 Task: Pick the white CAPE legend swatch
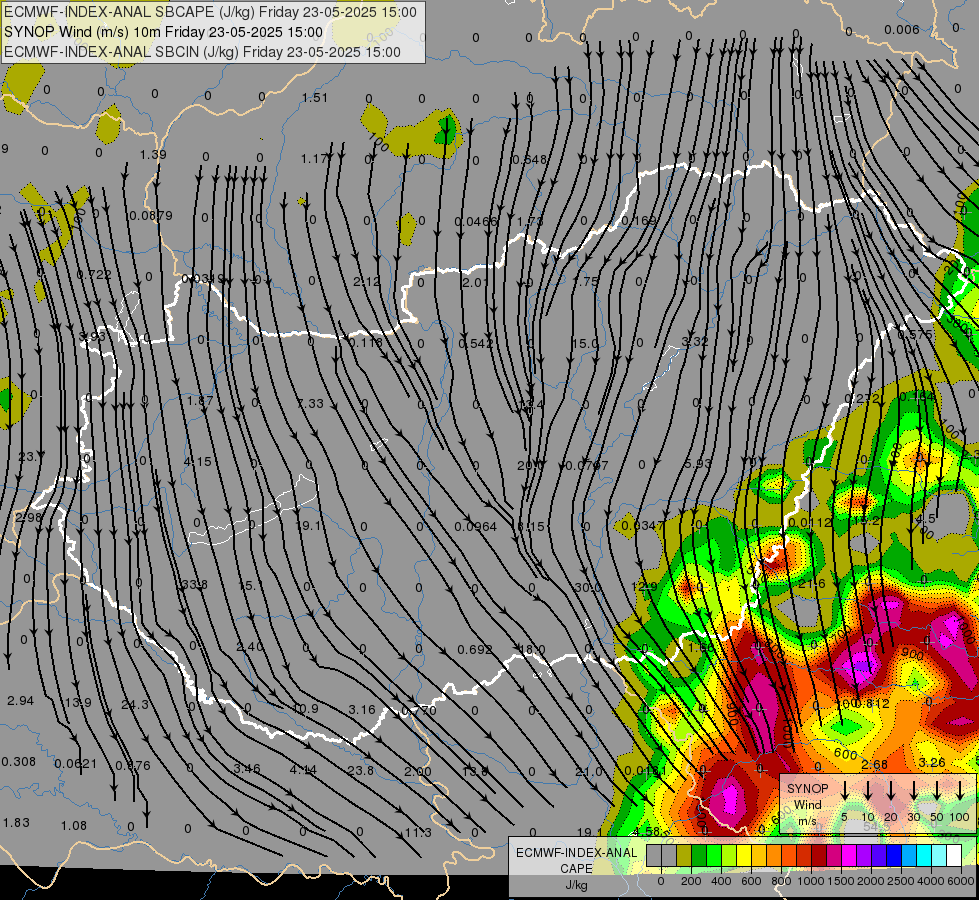pos(953,856)
